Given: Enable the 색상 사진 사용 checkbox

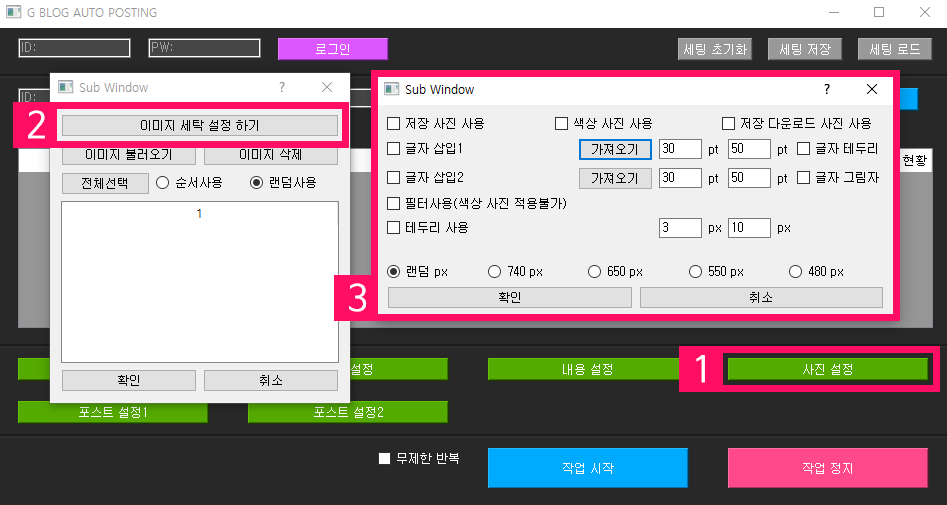Looking at the screenshot, I should click(x=561, y=124).
